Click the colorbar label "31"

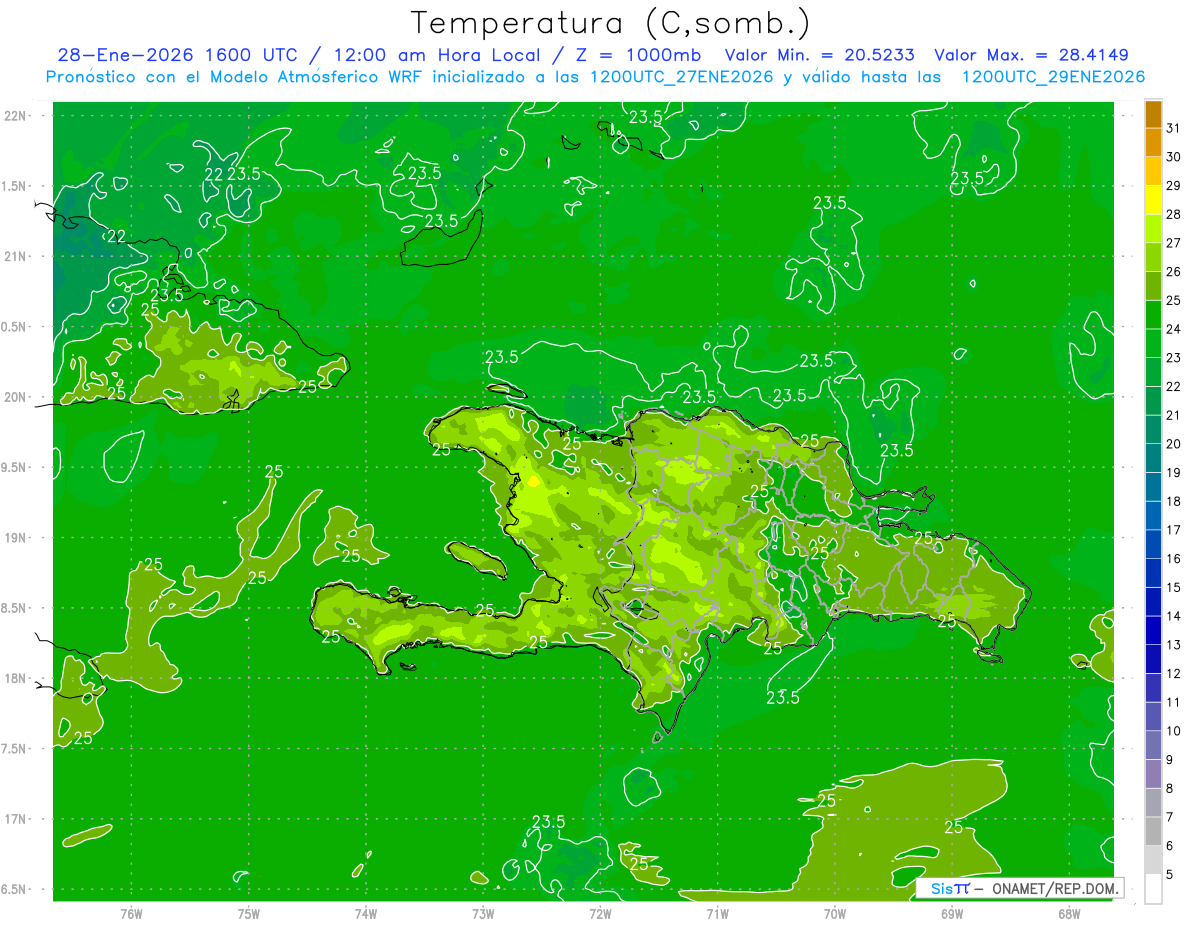(x=1174, y=128)
